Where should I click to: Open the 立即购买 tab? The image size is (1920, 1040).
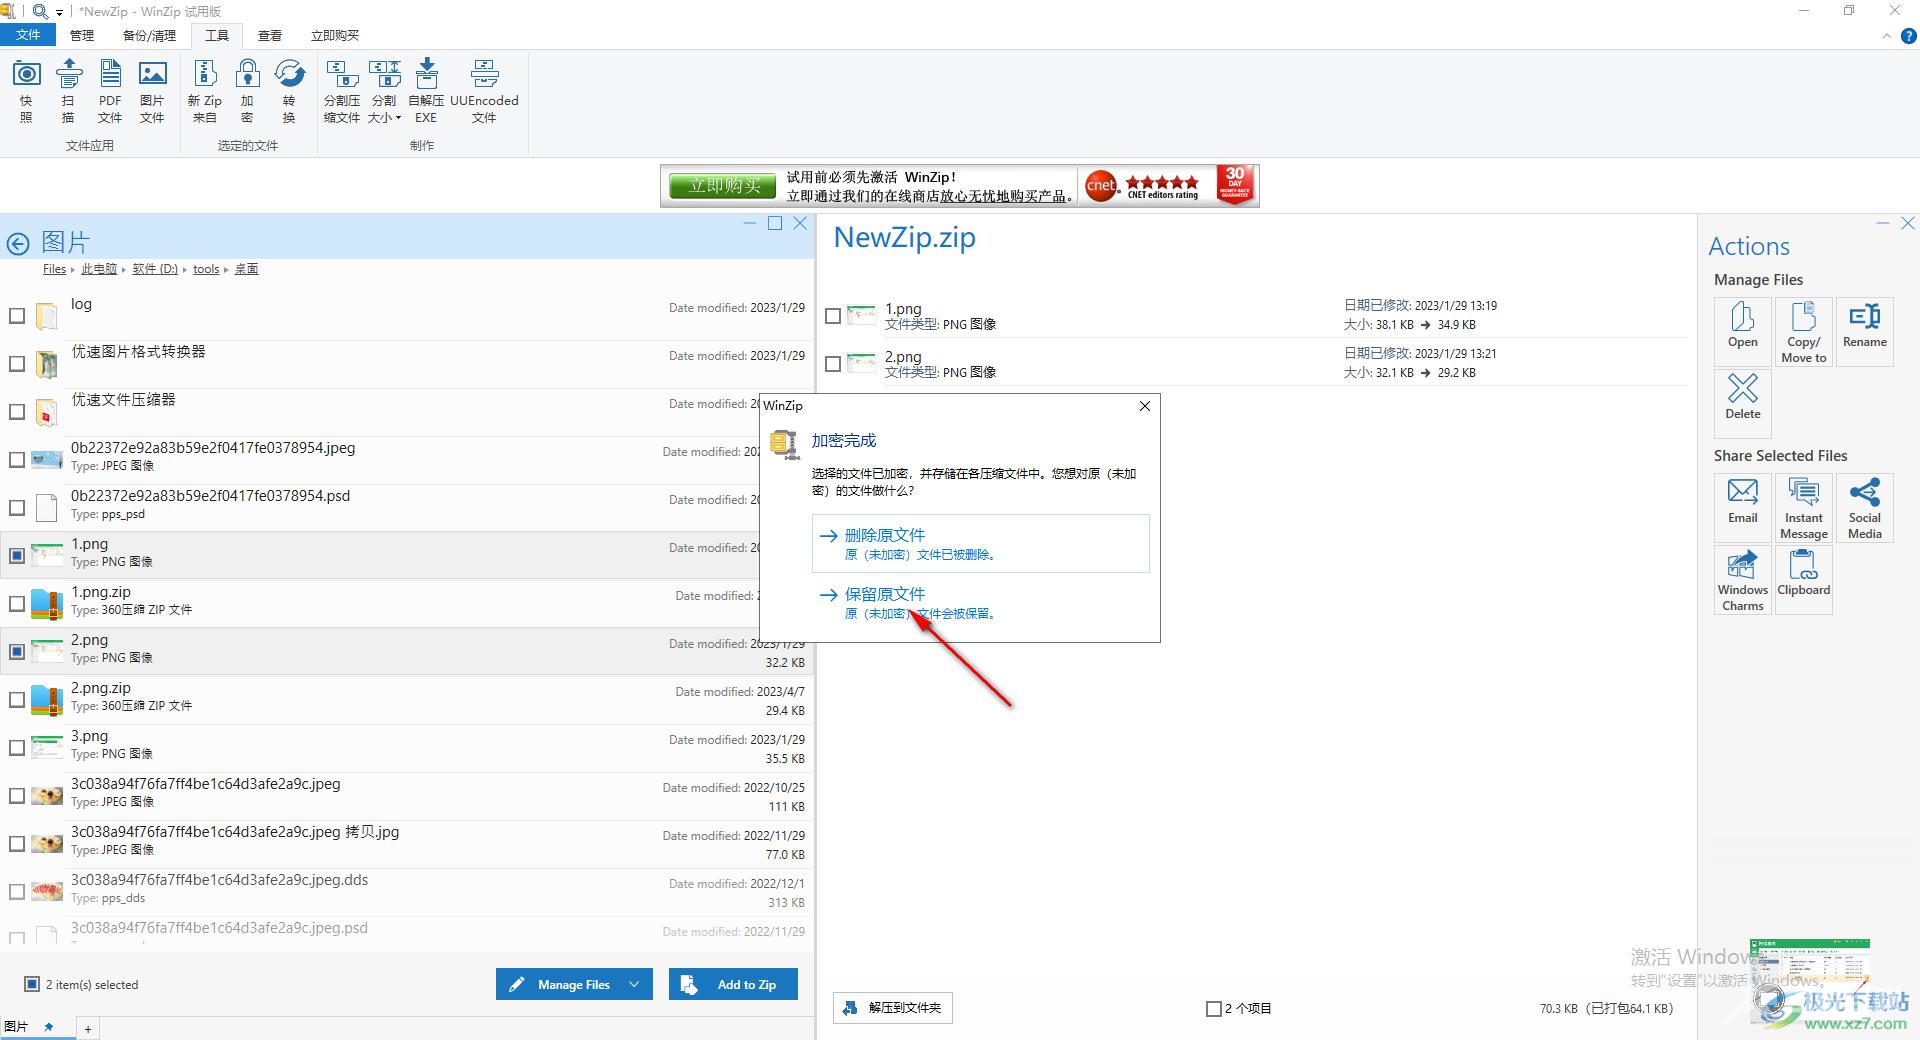pos(335,35)
